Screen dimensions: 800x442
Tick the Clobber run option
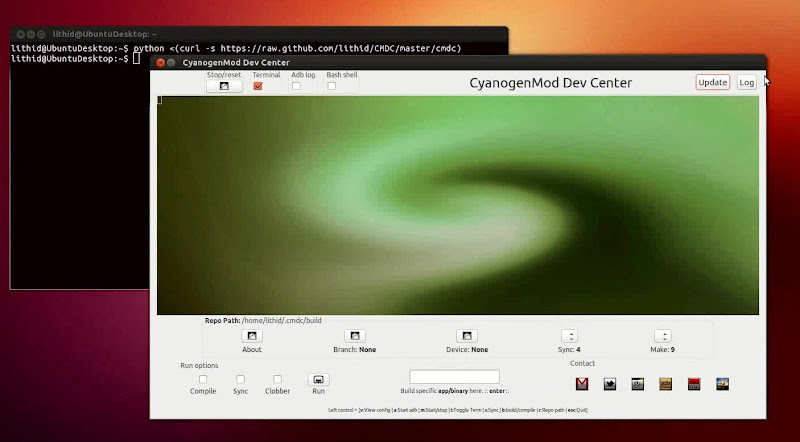278,379
